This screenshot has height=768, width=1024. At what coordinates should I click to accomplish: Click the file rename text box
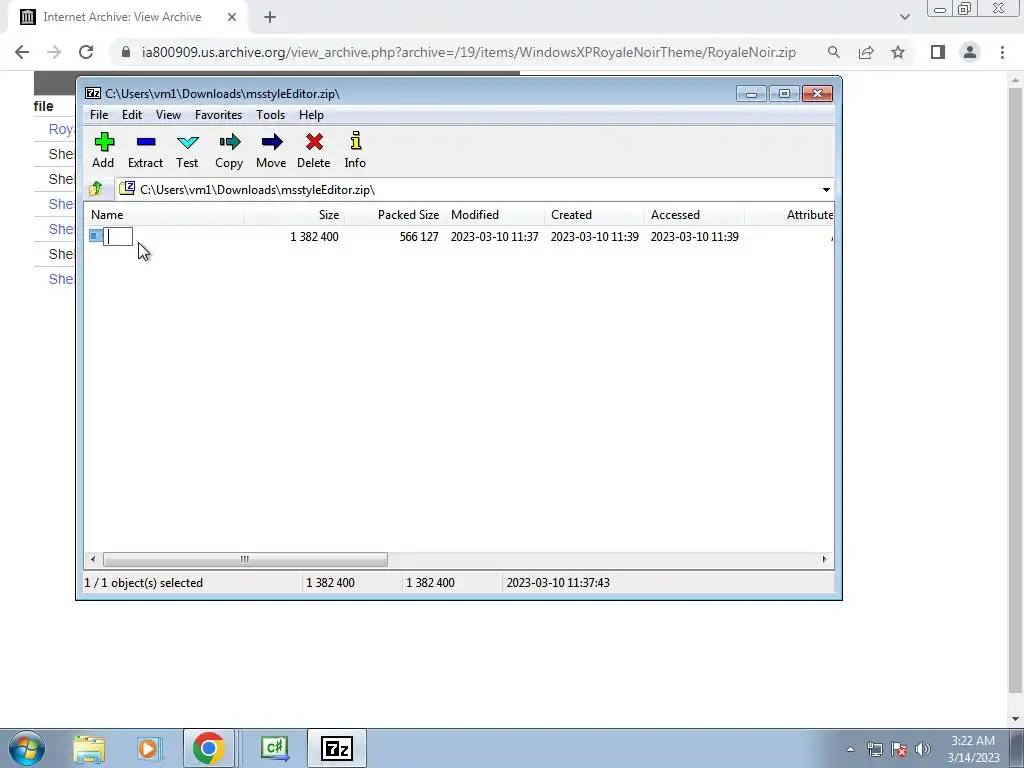pos(118,236)
